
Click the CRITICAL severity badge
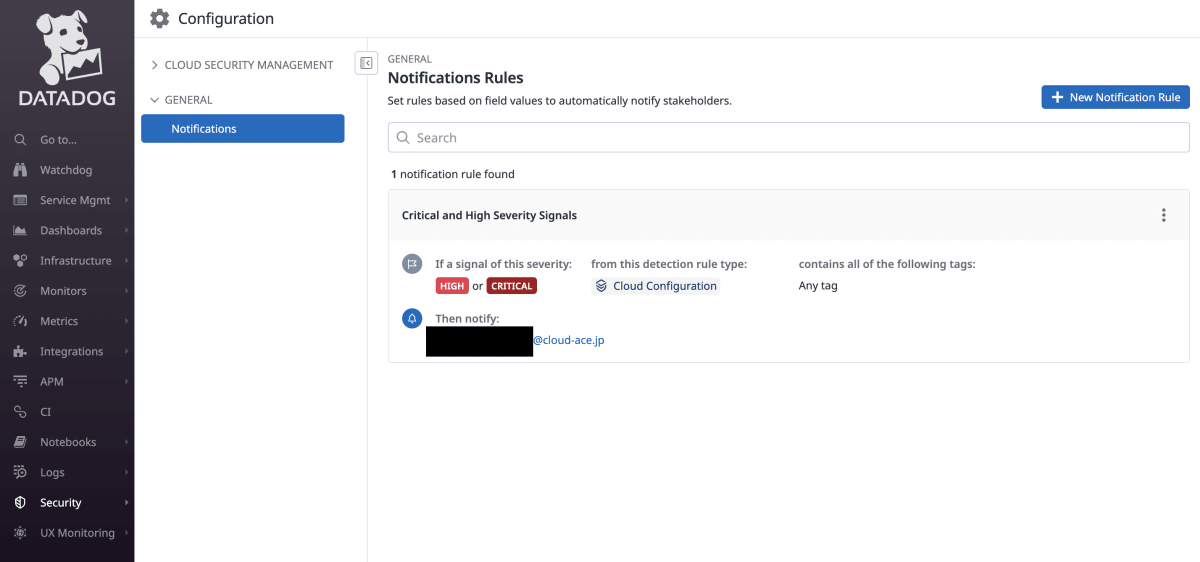pos(512,286)
